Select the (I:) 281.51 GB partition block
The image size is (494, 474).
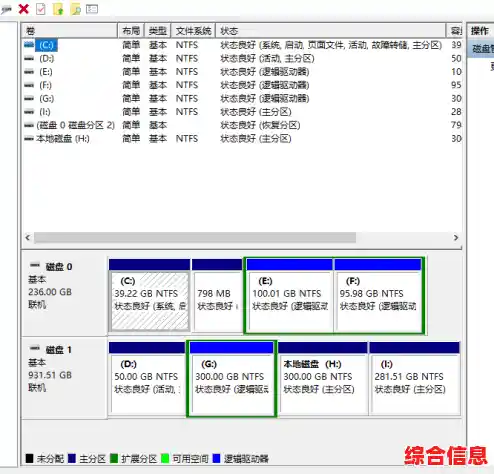(415, 378)
